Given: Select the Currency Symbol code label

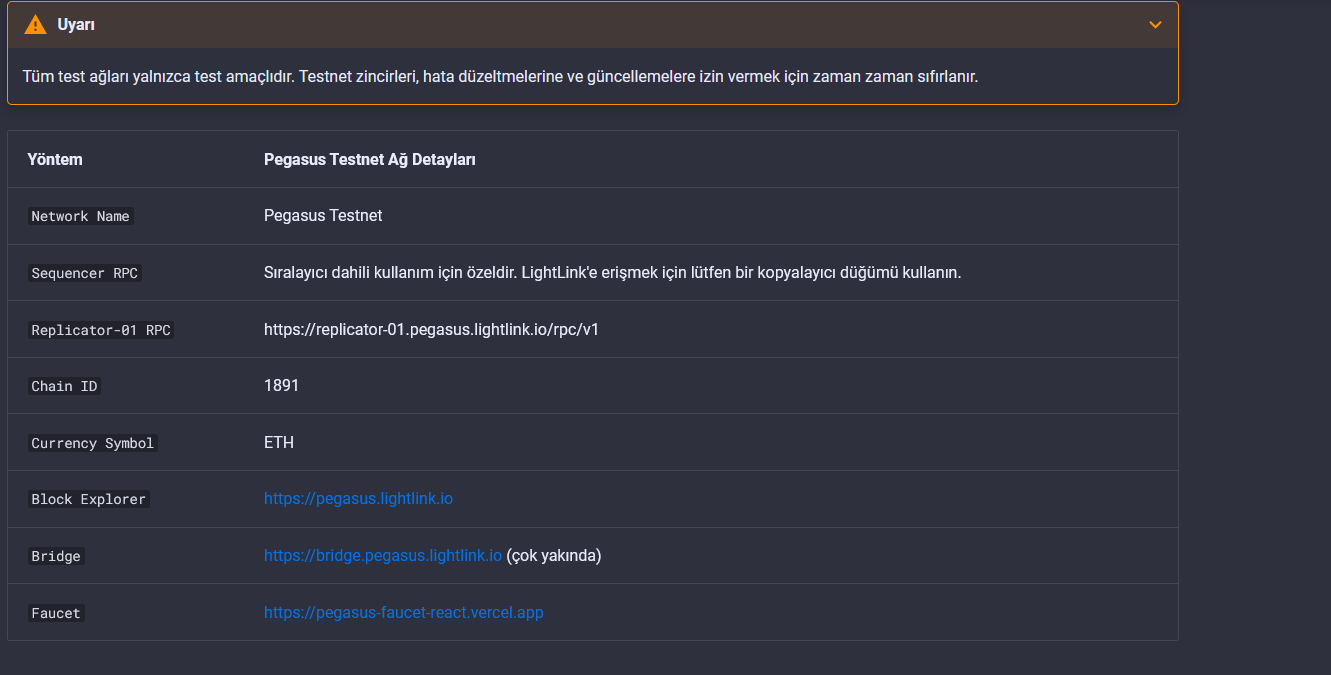Looking at the screenshot, I should 93,443.
